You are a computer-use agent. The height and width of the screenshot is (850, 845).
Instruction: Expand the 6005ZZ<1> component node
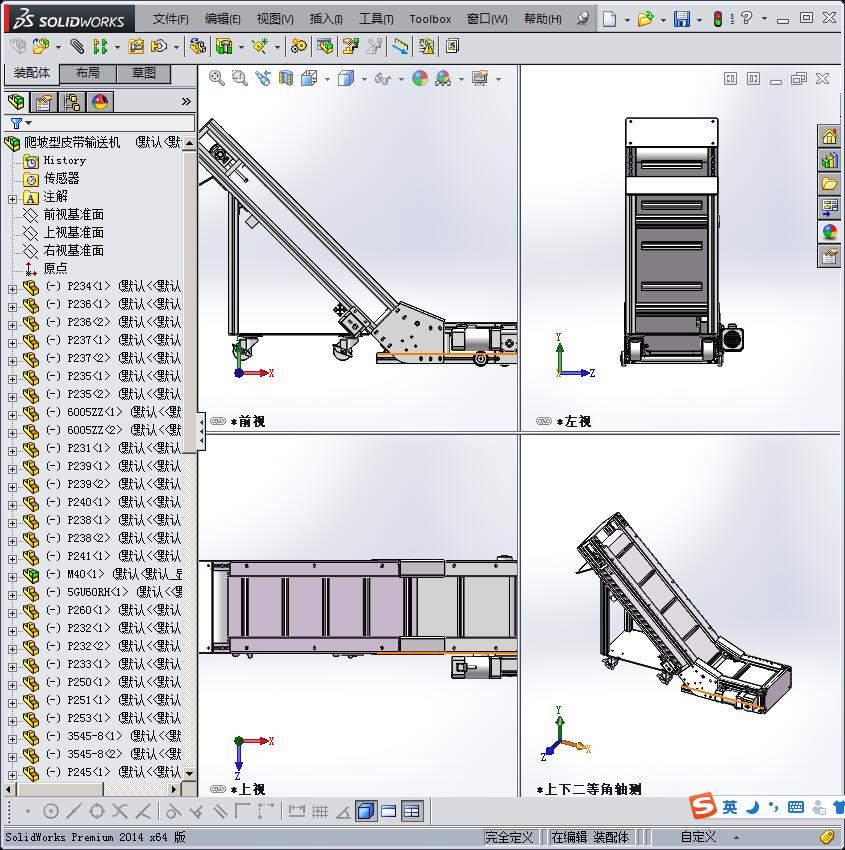coord(12,415)
